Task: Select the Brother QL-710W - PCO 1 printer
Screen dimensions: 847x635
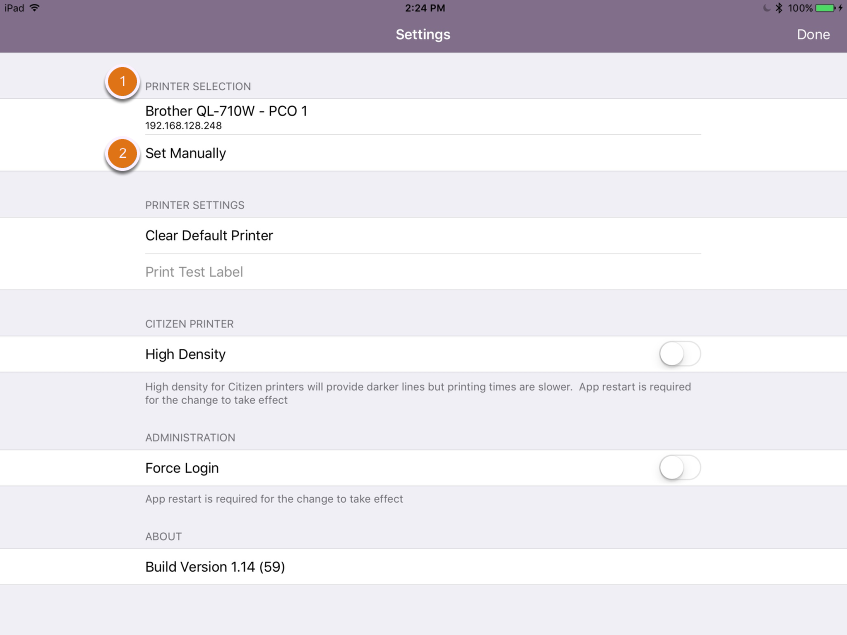Action: click(x=424, y=117)
